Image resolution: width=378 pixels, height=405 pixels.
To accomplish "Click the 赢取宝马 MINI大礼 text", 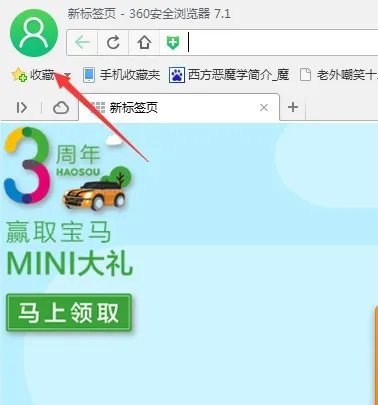I will coord(69,248).
